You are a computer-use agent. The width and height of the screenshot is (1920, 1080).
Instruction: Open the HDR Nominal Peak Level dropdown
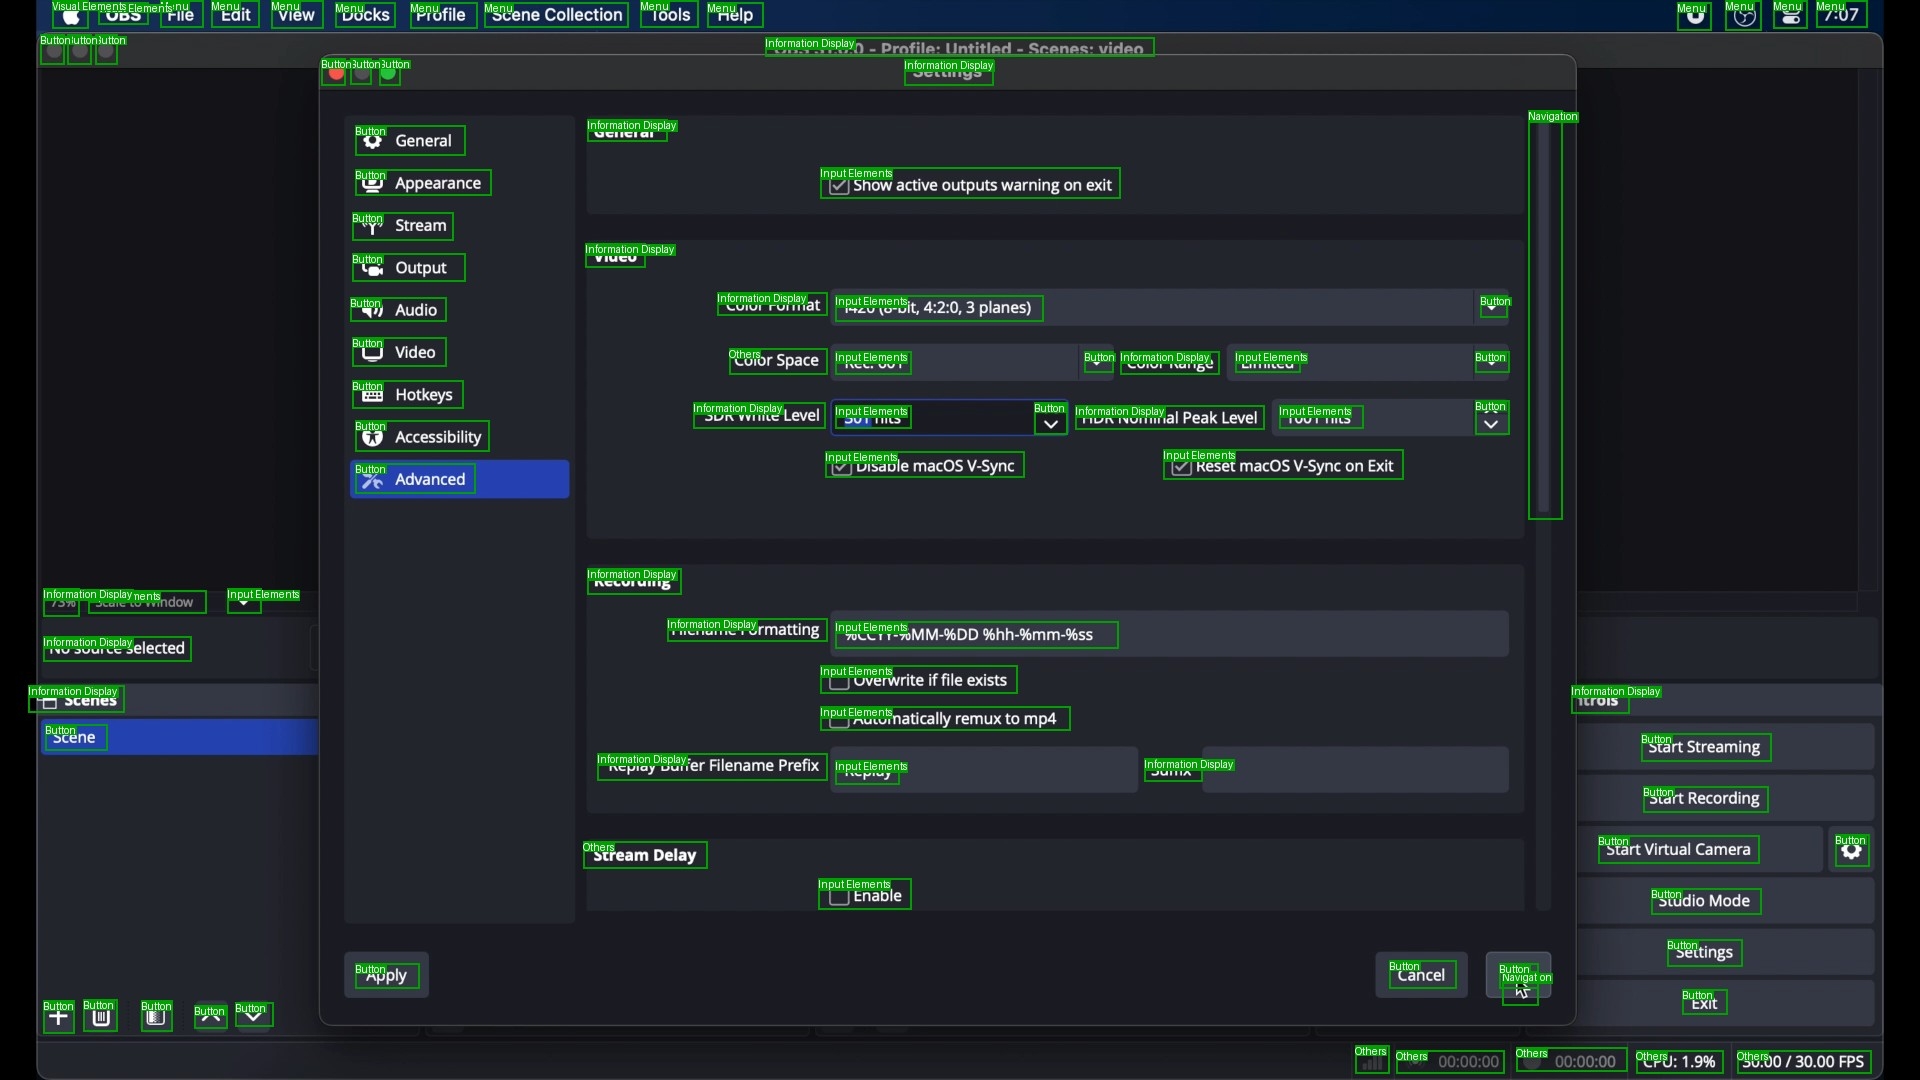coord(1493,420)
